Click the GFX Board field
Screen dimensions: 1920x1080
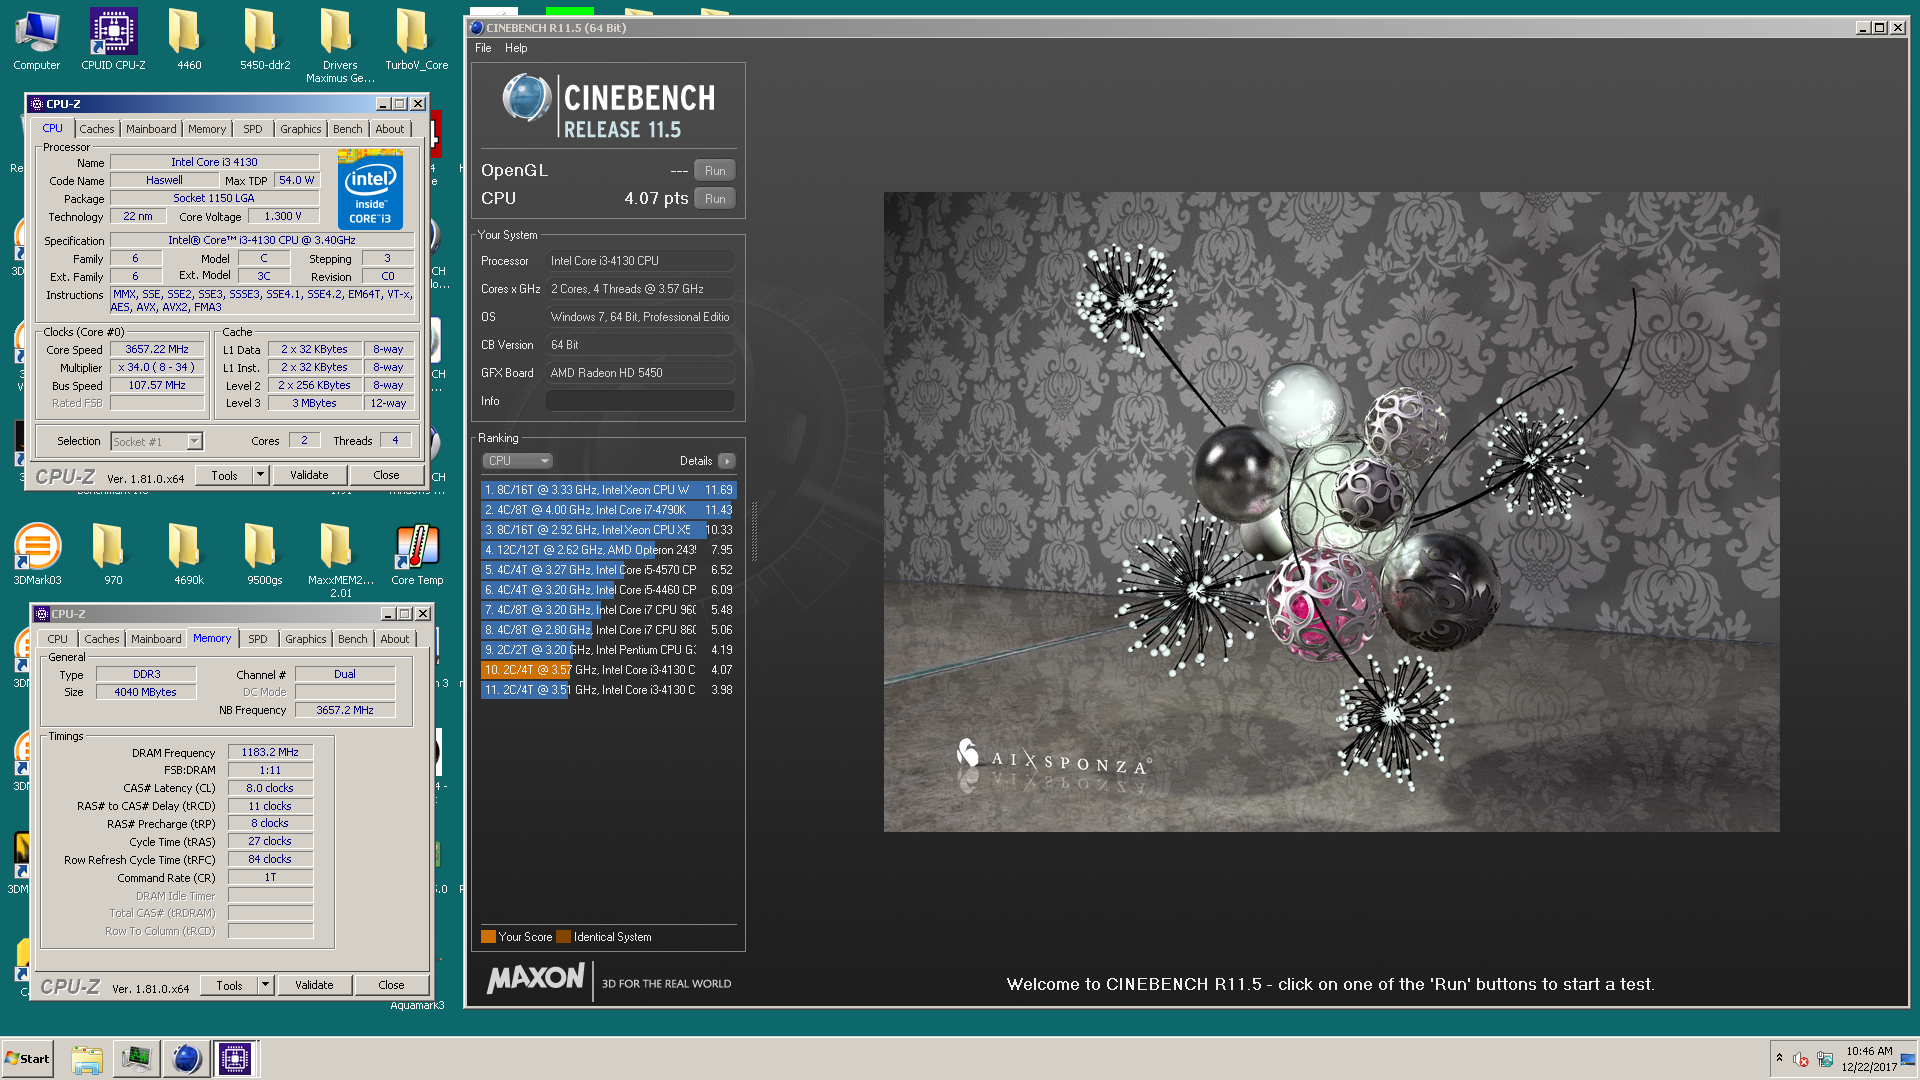[640, 373]
